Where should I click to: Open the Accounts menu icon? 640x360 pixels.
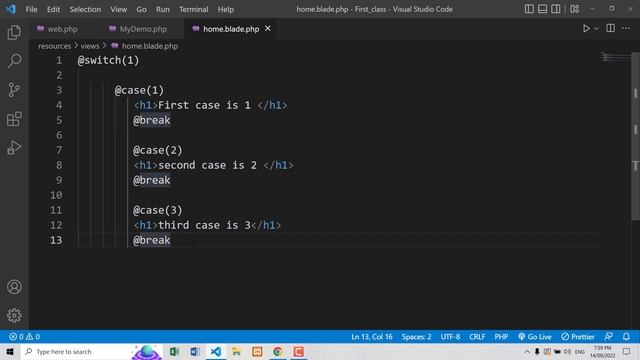click(x=14, y=287)
